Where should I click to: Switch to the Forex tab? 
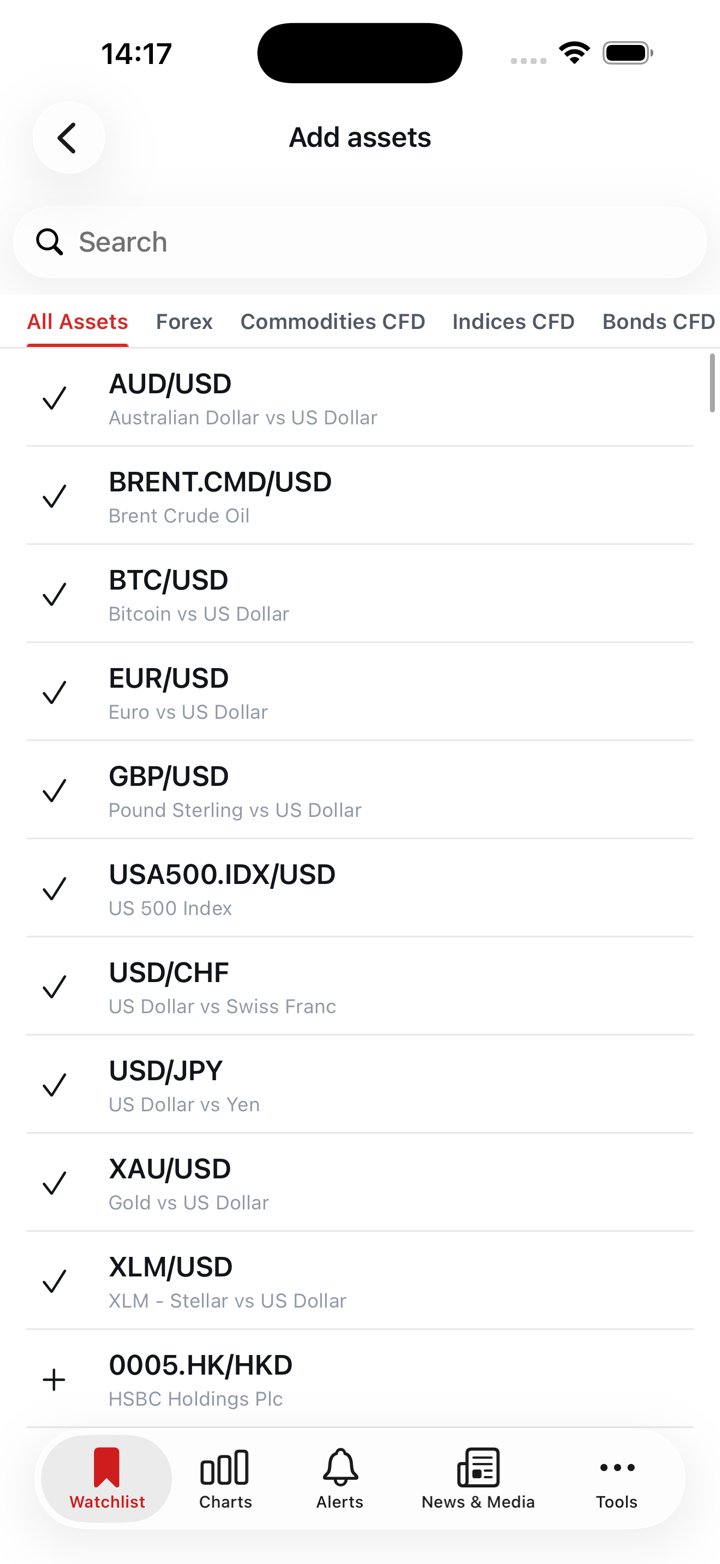click(x=184, y=322)
